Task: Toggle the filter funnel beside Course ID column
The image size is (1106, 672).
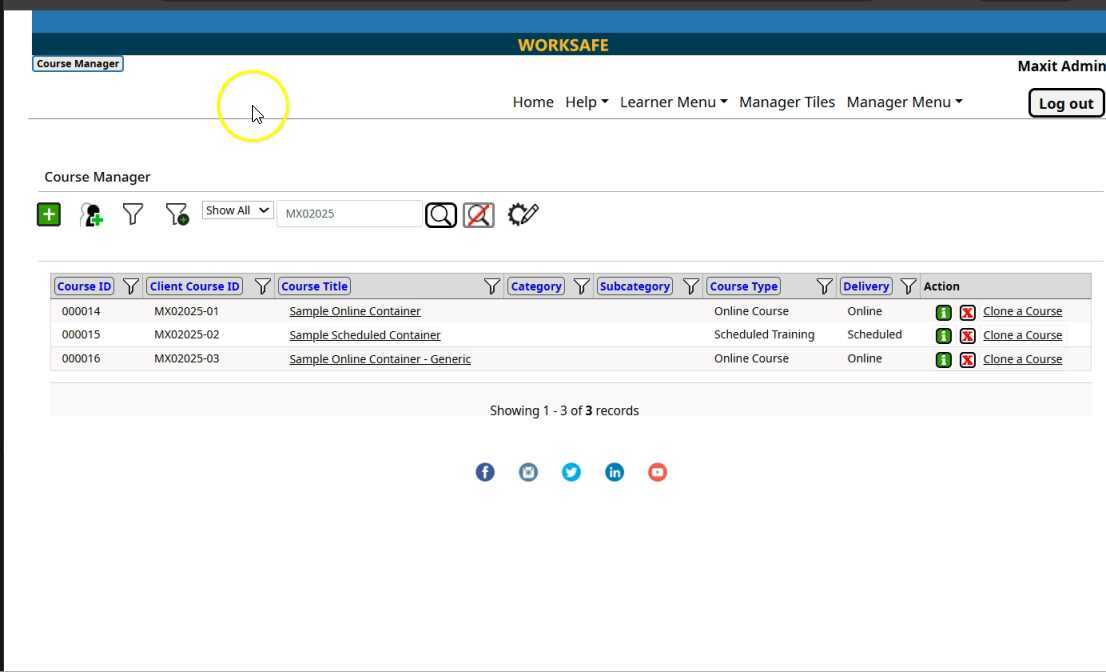Action: [x=131, y=287]
